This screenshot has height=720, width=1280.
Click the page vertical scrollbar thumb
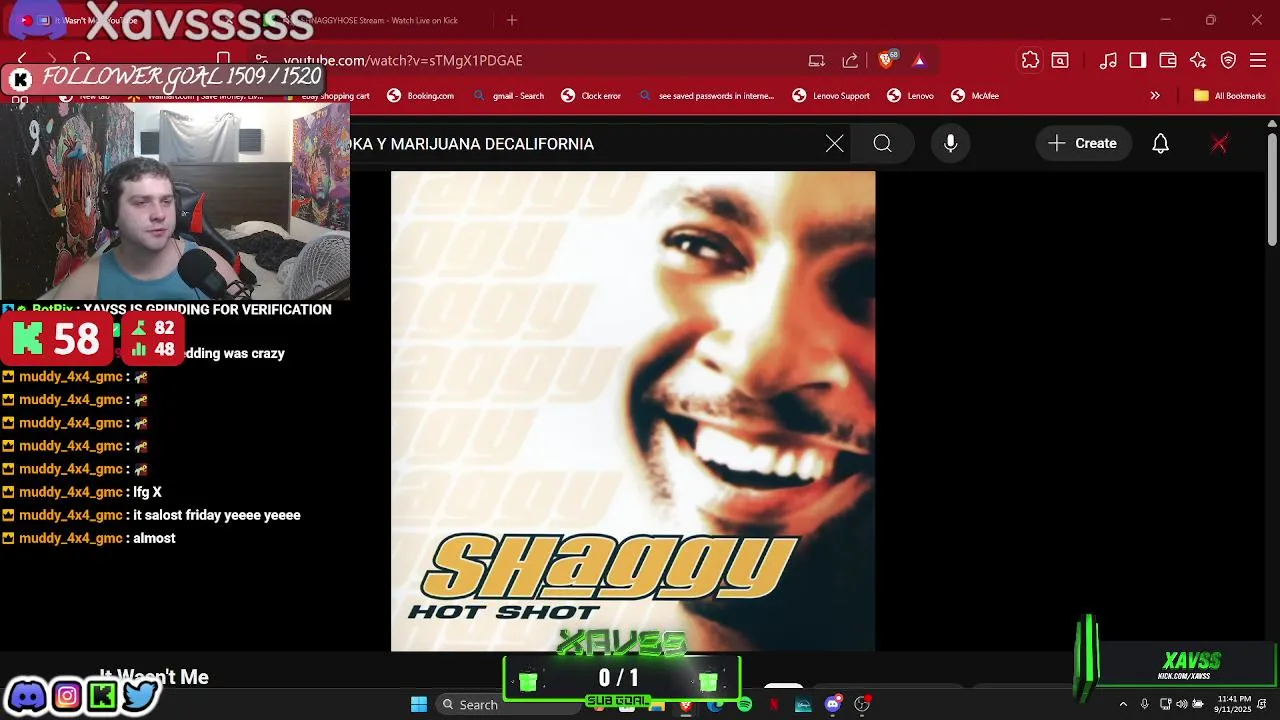(1272, 189)
